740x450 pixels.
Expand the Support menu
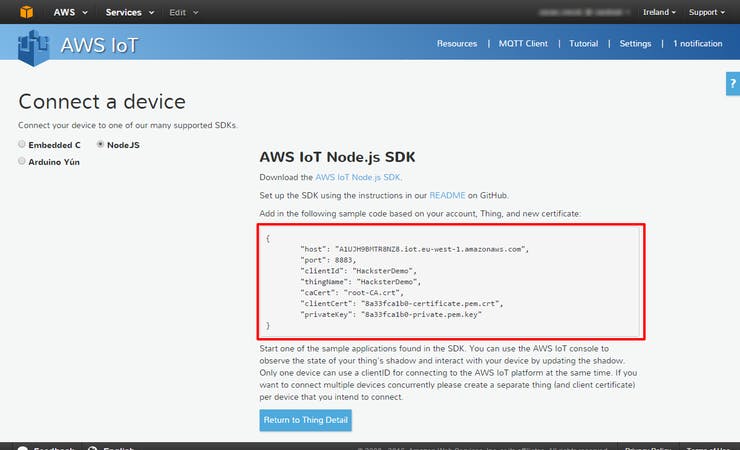pos(707,12)
